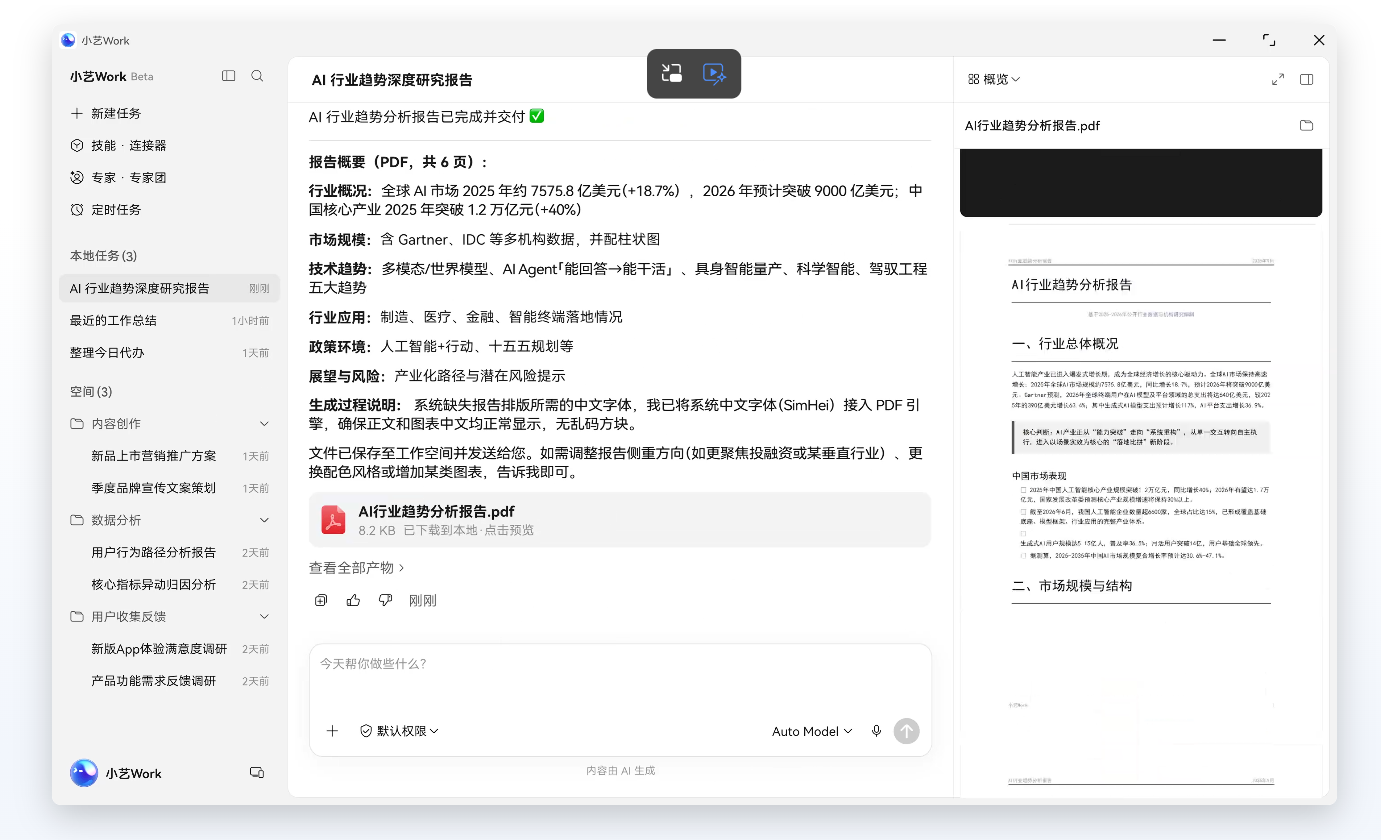
Task: Open the 默认权限 permissions dropdown
Action: pyautogui.click(x=399, y=731)
